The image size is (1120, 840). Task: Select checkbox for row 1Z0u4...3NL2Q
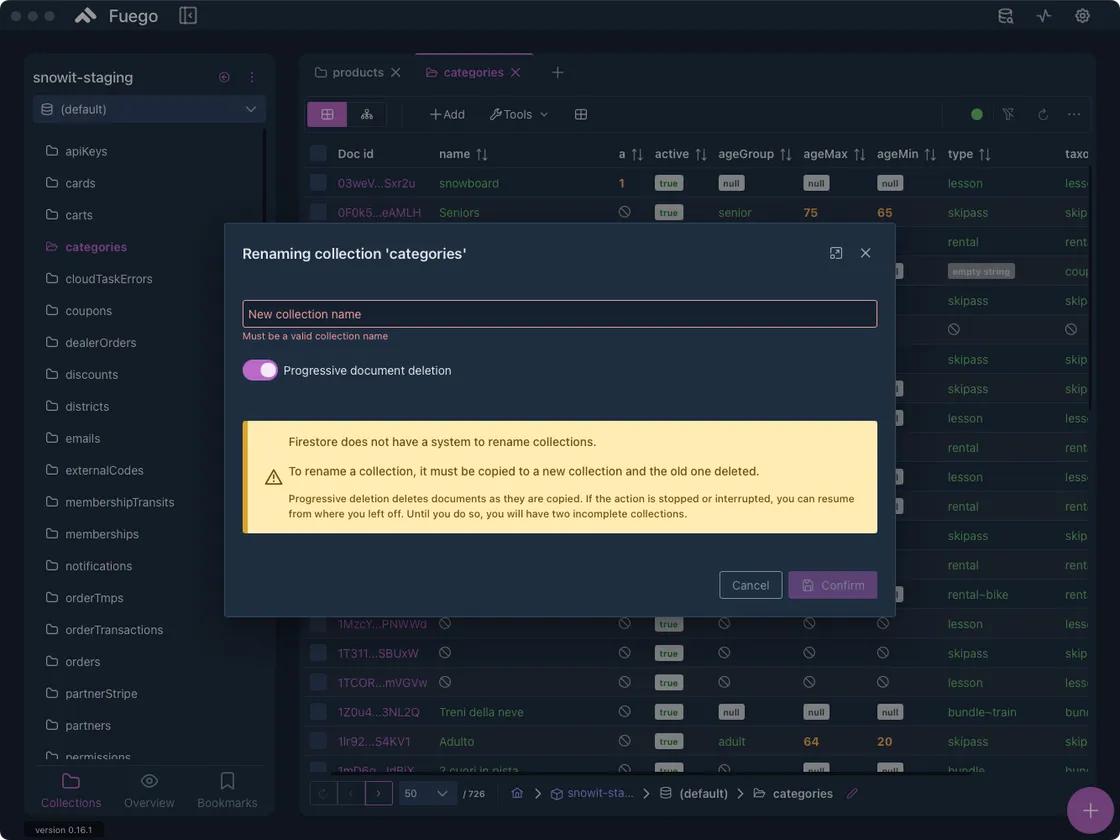[x=318, y=712]
